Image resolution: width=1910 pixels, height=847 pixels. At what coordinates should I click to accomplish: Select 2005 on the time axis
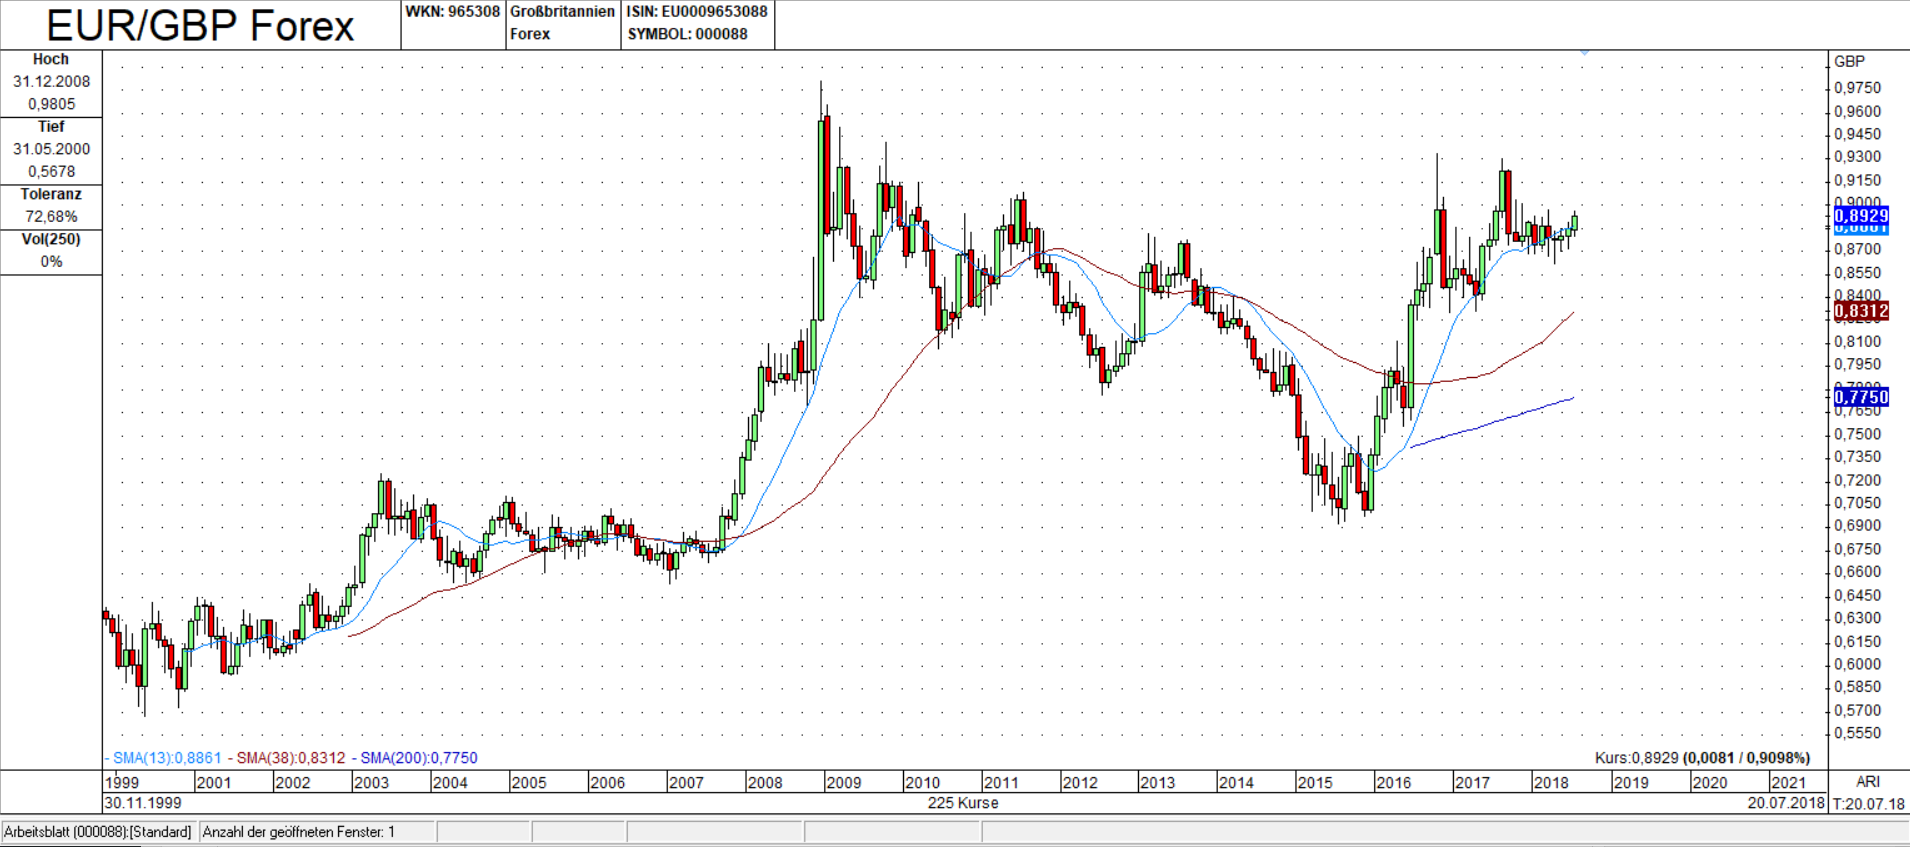[x=529, y=783]
